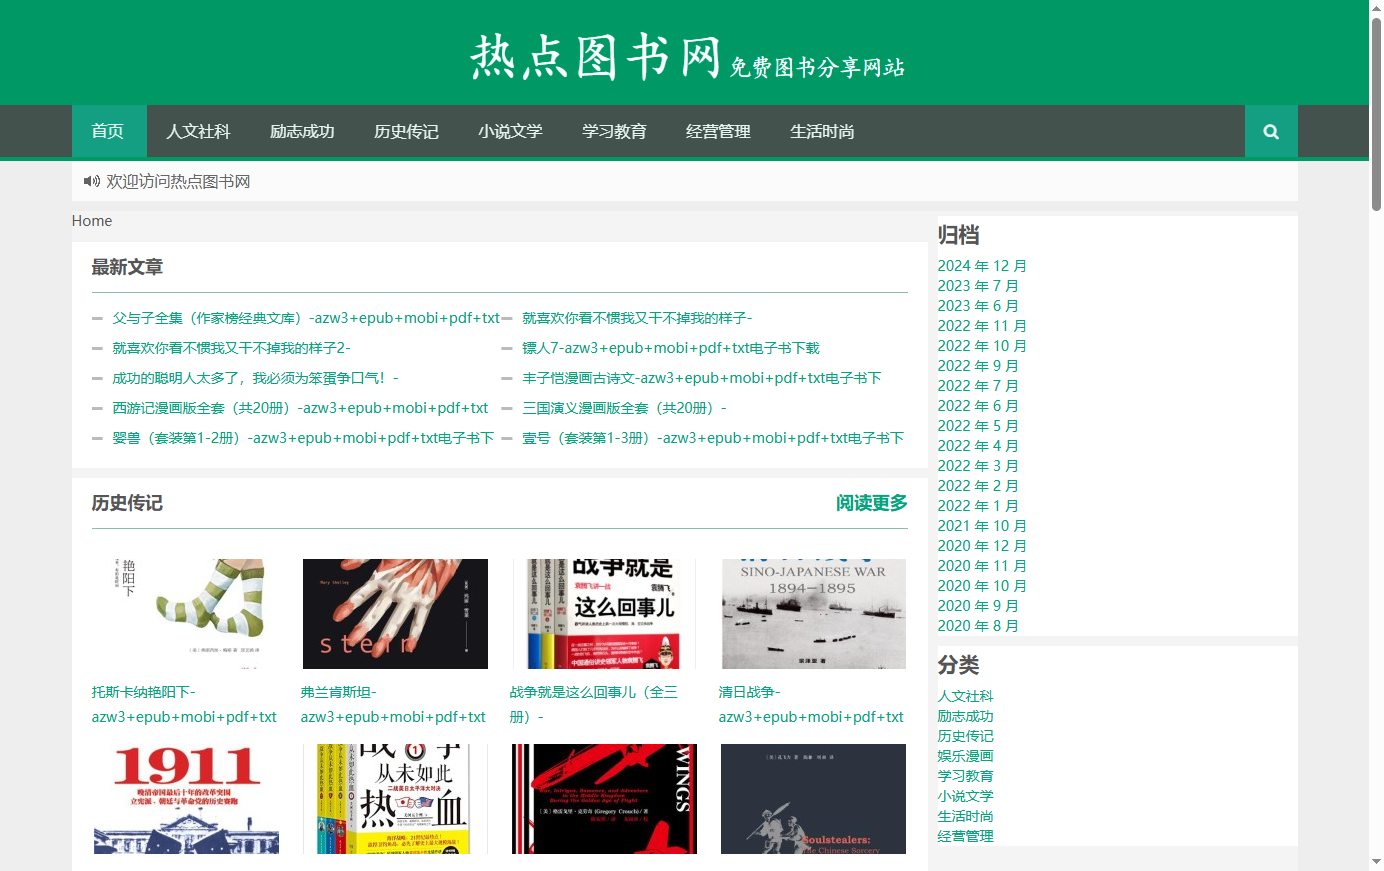Screen dimensions: 1384x871
Task: Click the vertical page scrollbar thumb
Action: (1376, 114)
